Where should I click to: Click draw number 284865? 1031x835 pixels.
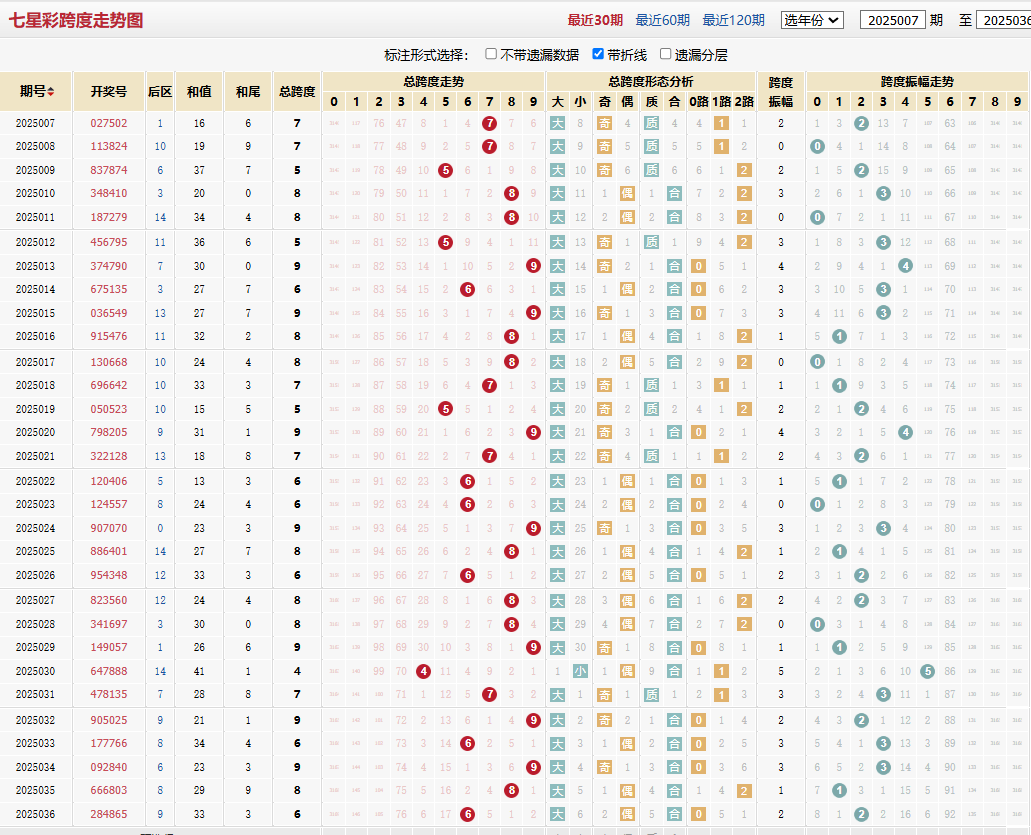click(108, 814)
